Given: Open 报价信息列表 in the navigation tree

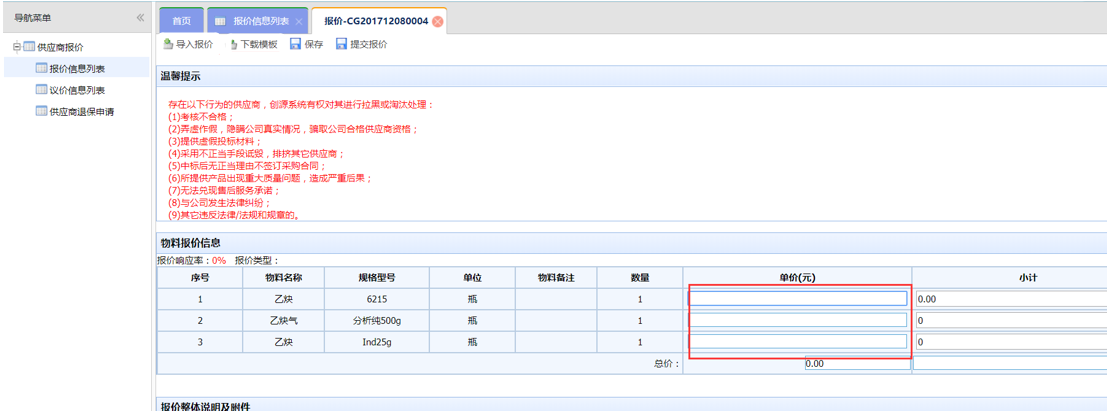Looking at the screenshot, I should click(x=77, y=69).
